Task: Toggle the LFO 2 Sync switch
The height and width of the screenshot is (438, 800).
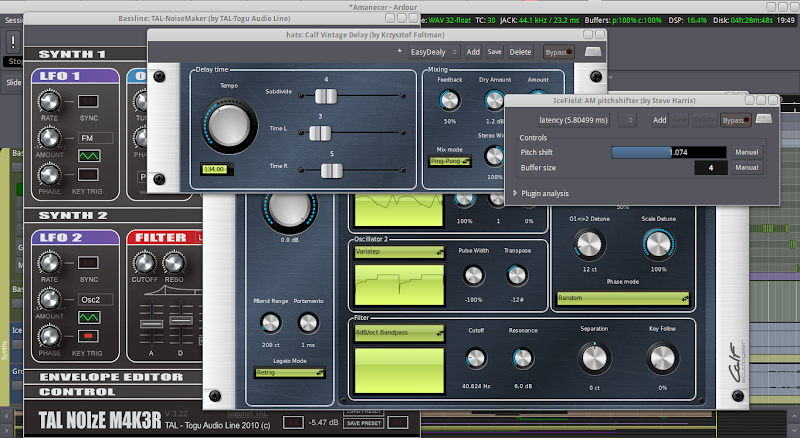Action: [88, 263]
